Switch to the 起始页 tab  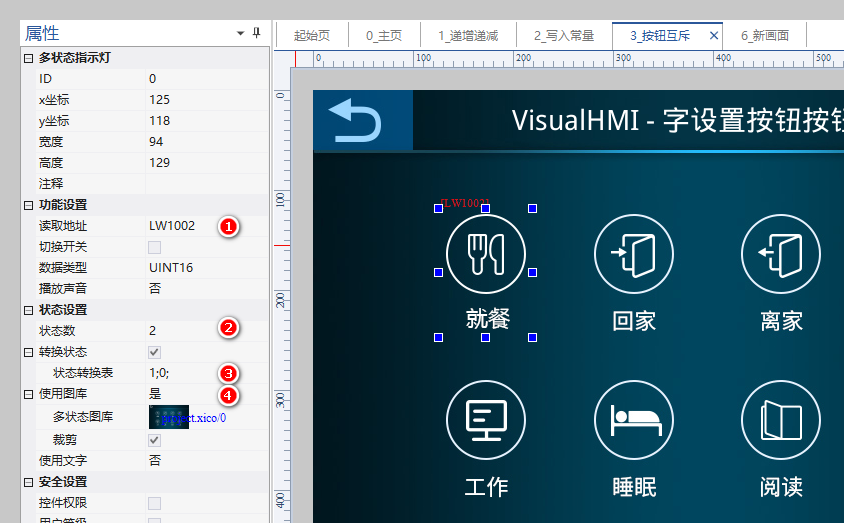[x=312, y=36]
